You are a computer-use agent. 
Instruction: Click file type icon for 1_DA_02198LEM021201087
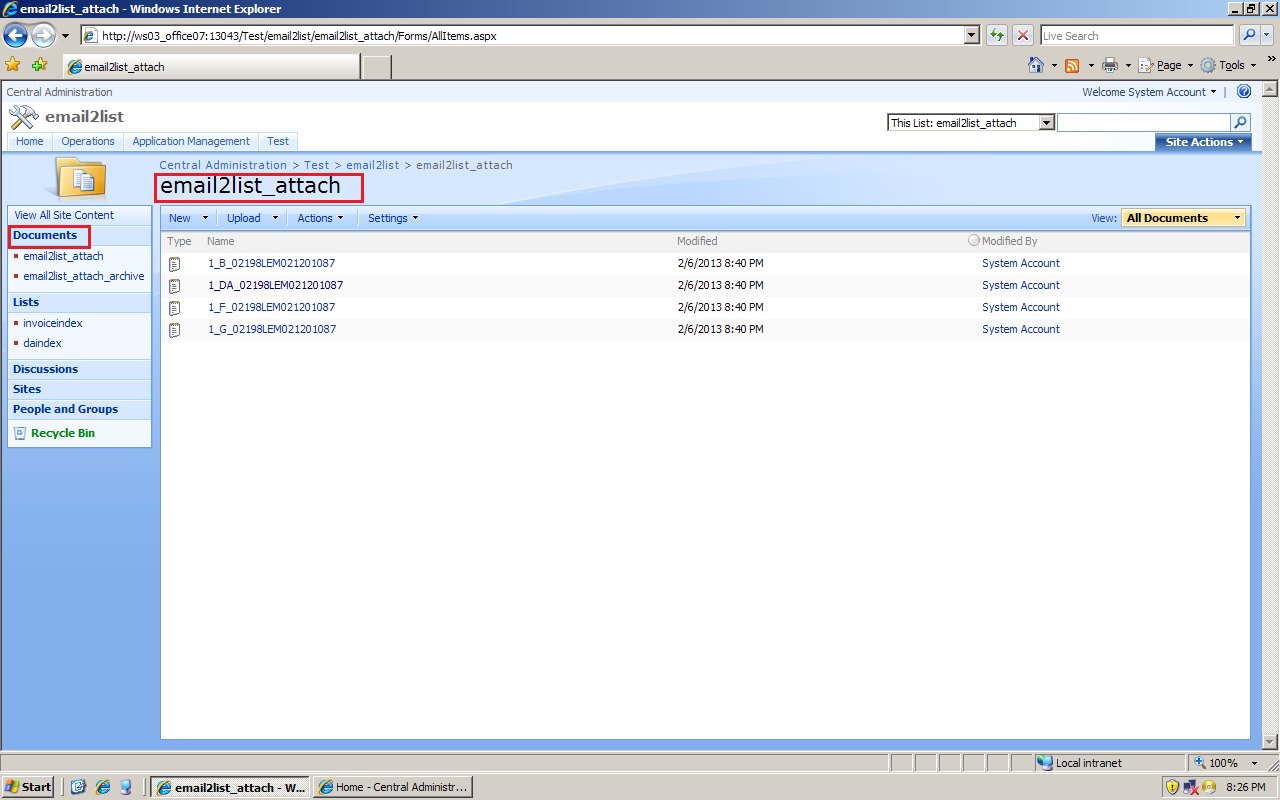(x=174, y=286)
